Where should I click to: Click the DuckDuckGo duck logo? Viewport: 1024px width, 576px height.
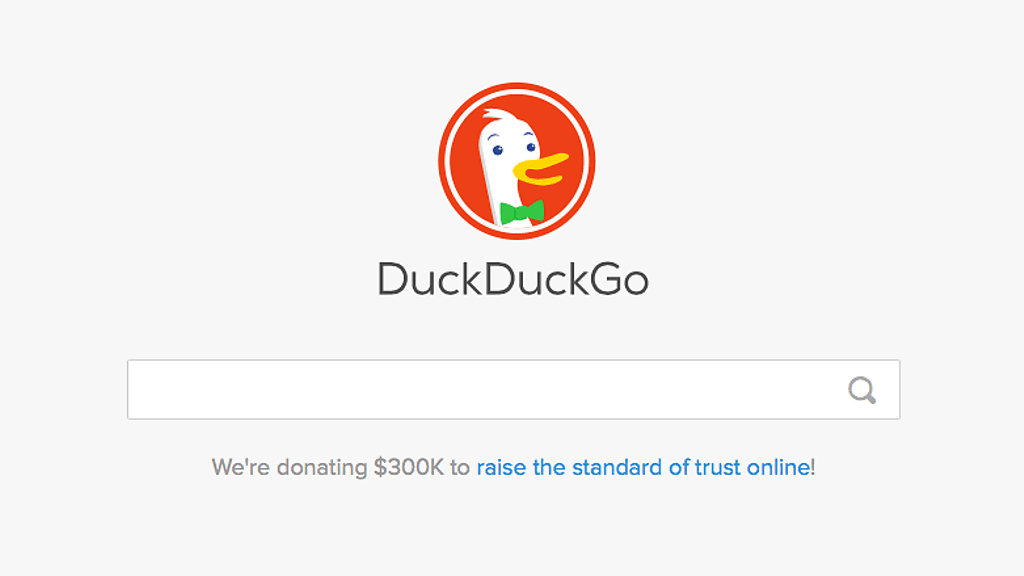(x=517, y=161)
